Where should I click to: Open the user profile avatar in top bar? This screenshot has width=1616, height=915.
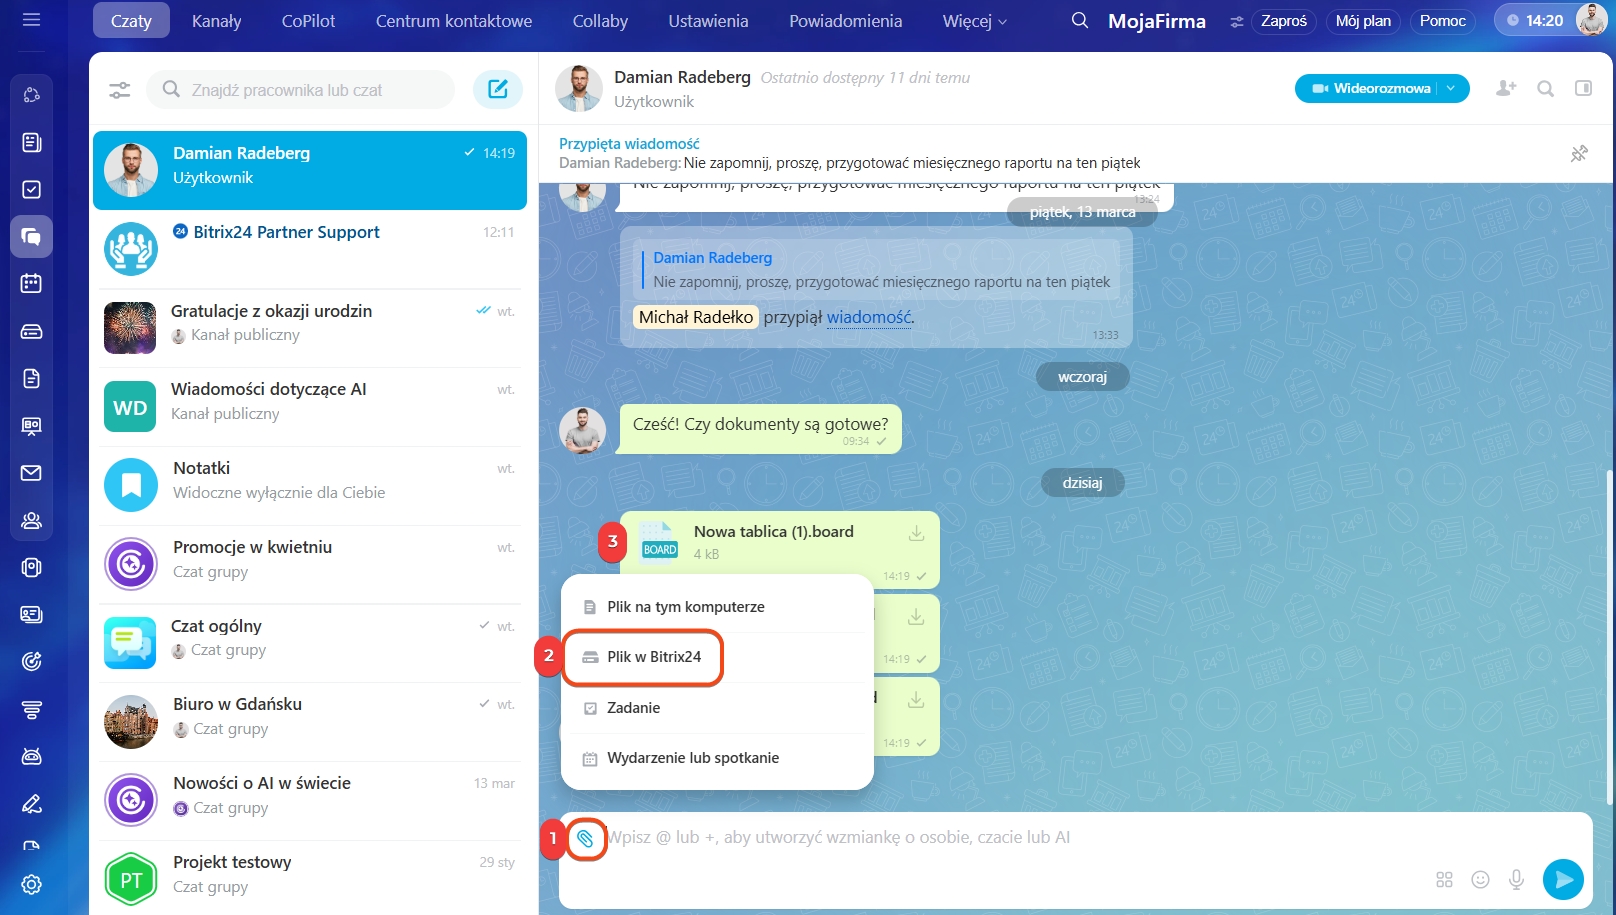tap(1591, 20)
